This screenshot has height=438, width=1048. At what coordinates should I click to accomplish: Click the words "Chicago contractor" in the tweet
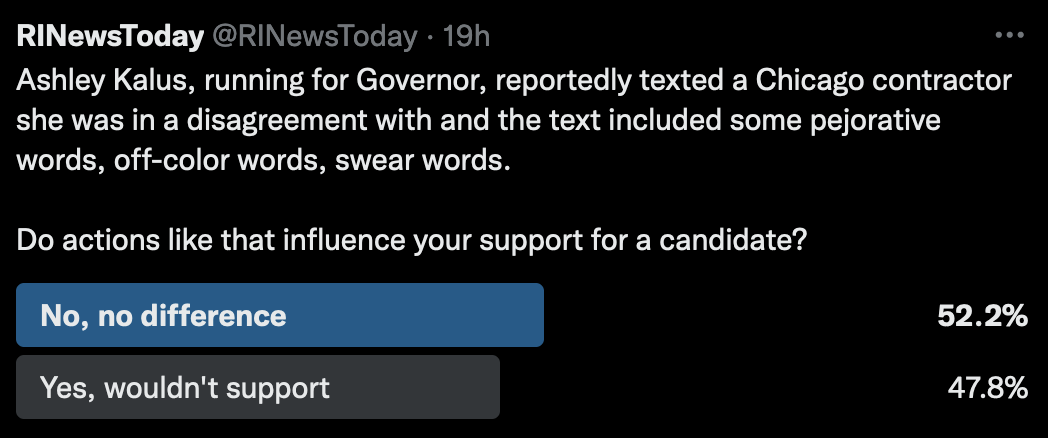coord(880,80)
